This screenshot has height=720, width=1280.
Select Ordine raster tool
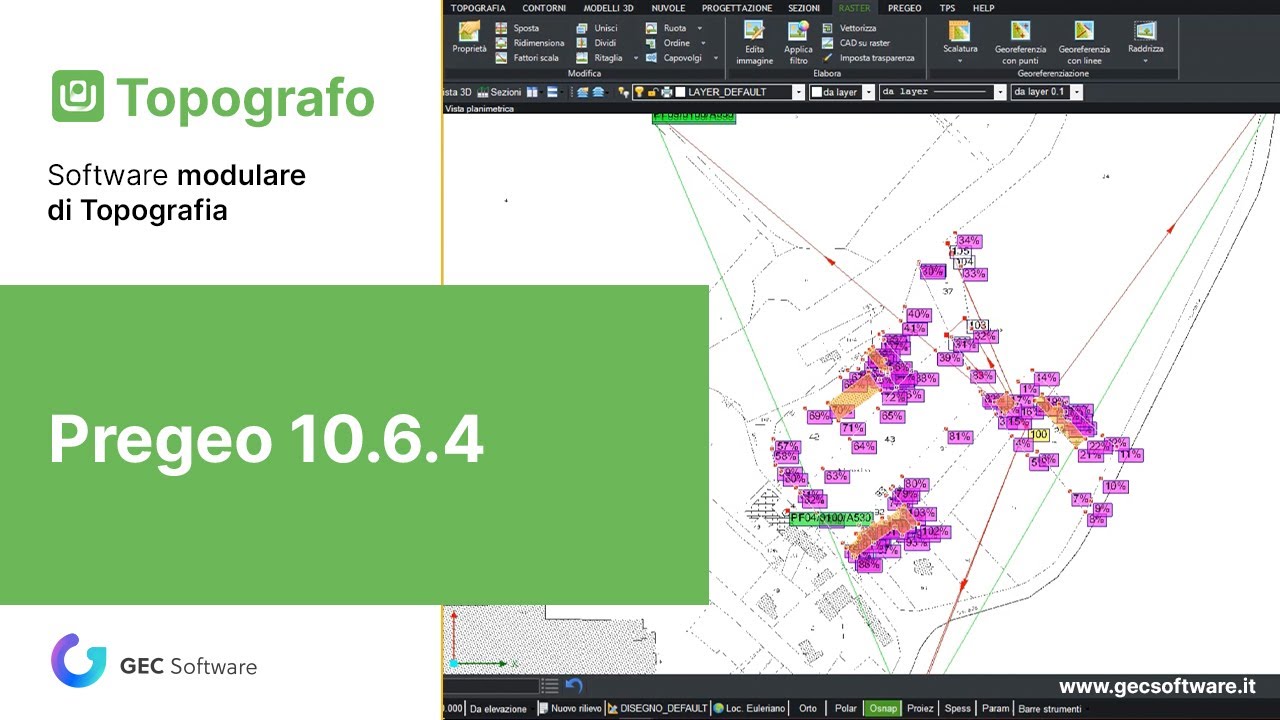tap(668, 43)
